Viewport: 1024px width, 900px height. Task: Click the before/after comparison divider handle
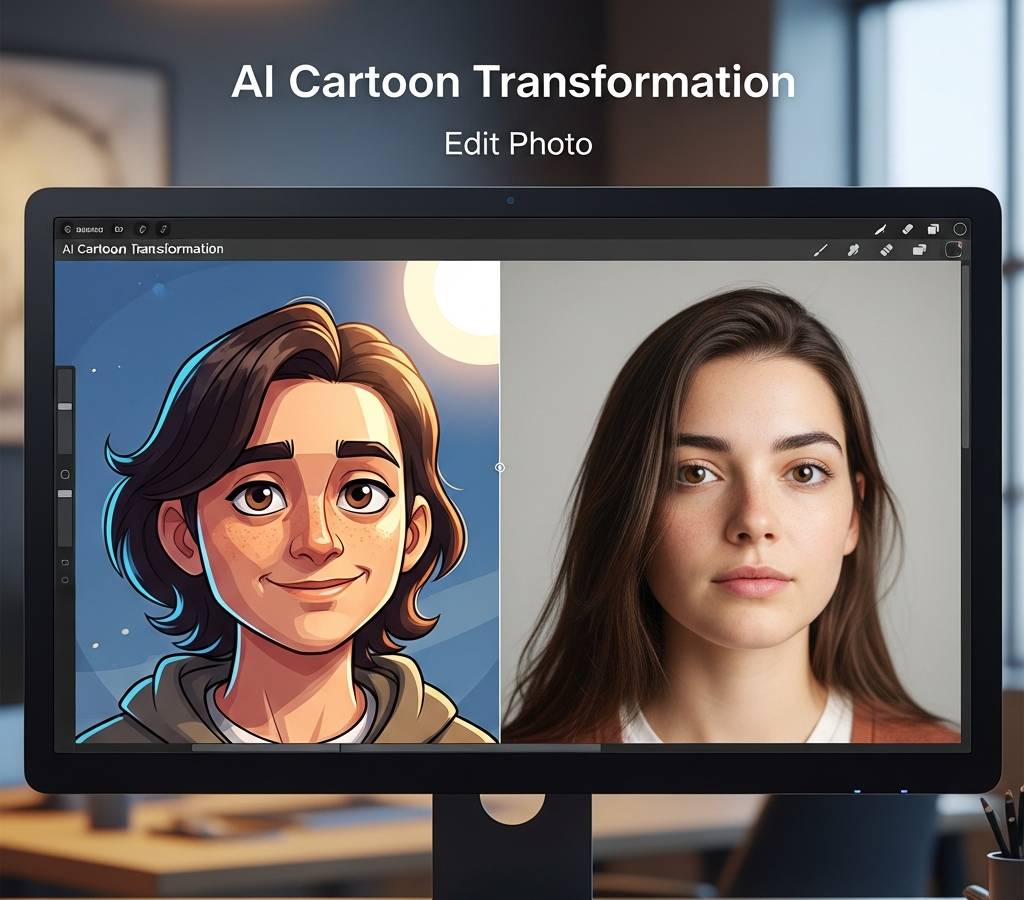click(x=500, y=468)
